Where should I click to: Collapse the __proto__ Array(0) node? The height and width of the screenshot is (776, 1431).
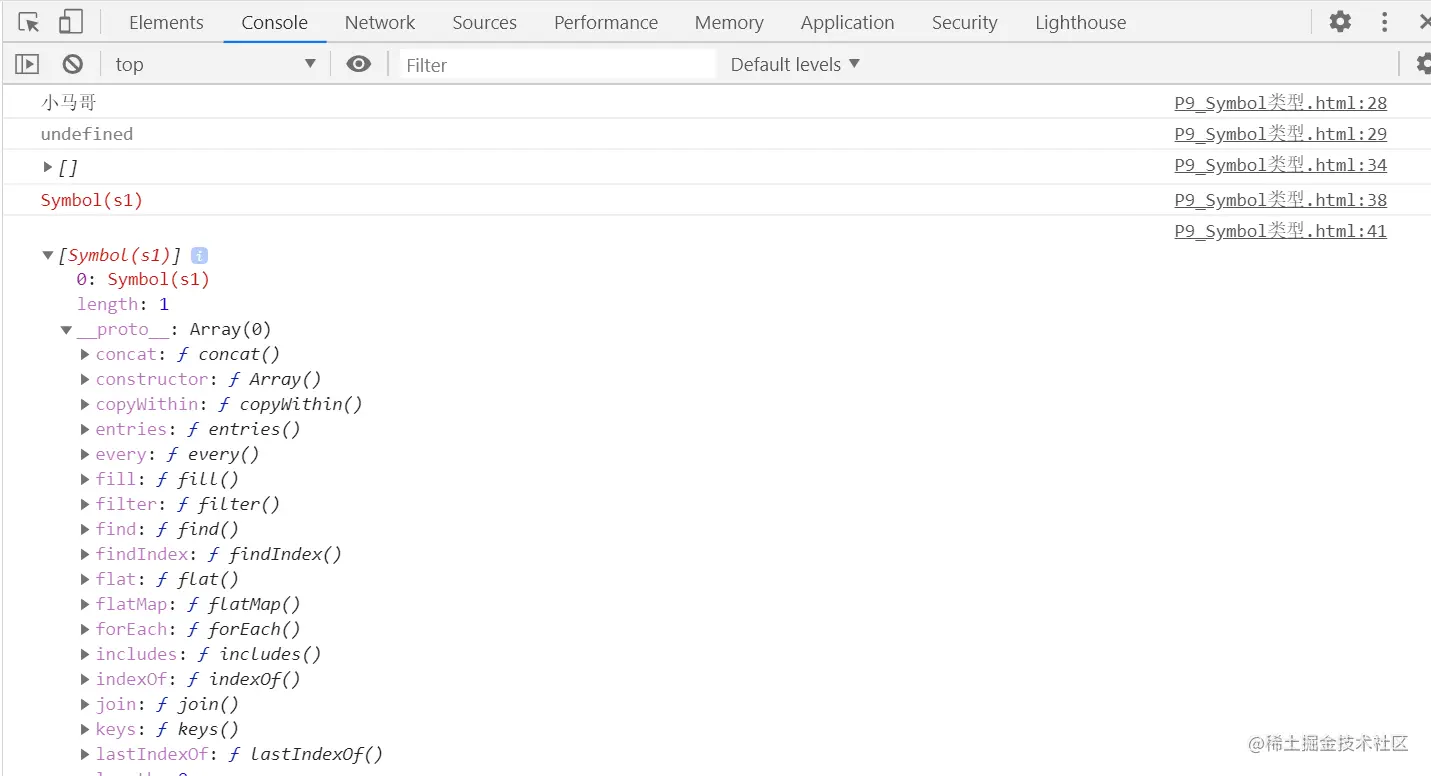(x=66, y=330)
